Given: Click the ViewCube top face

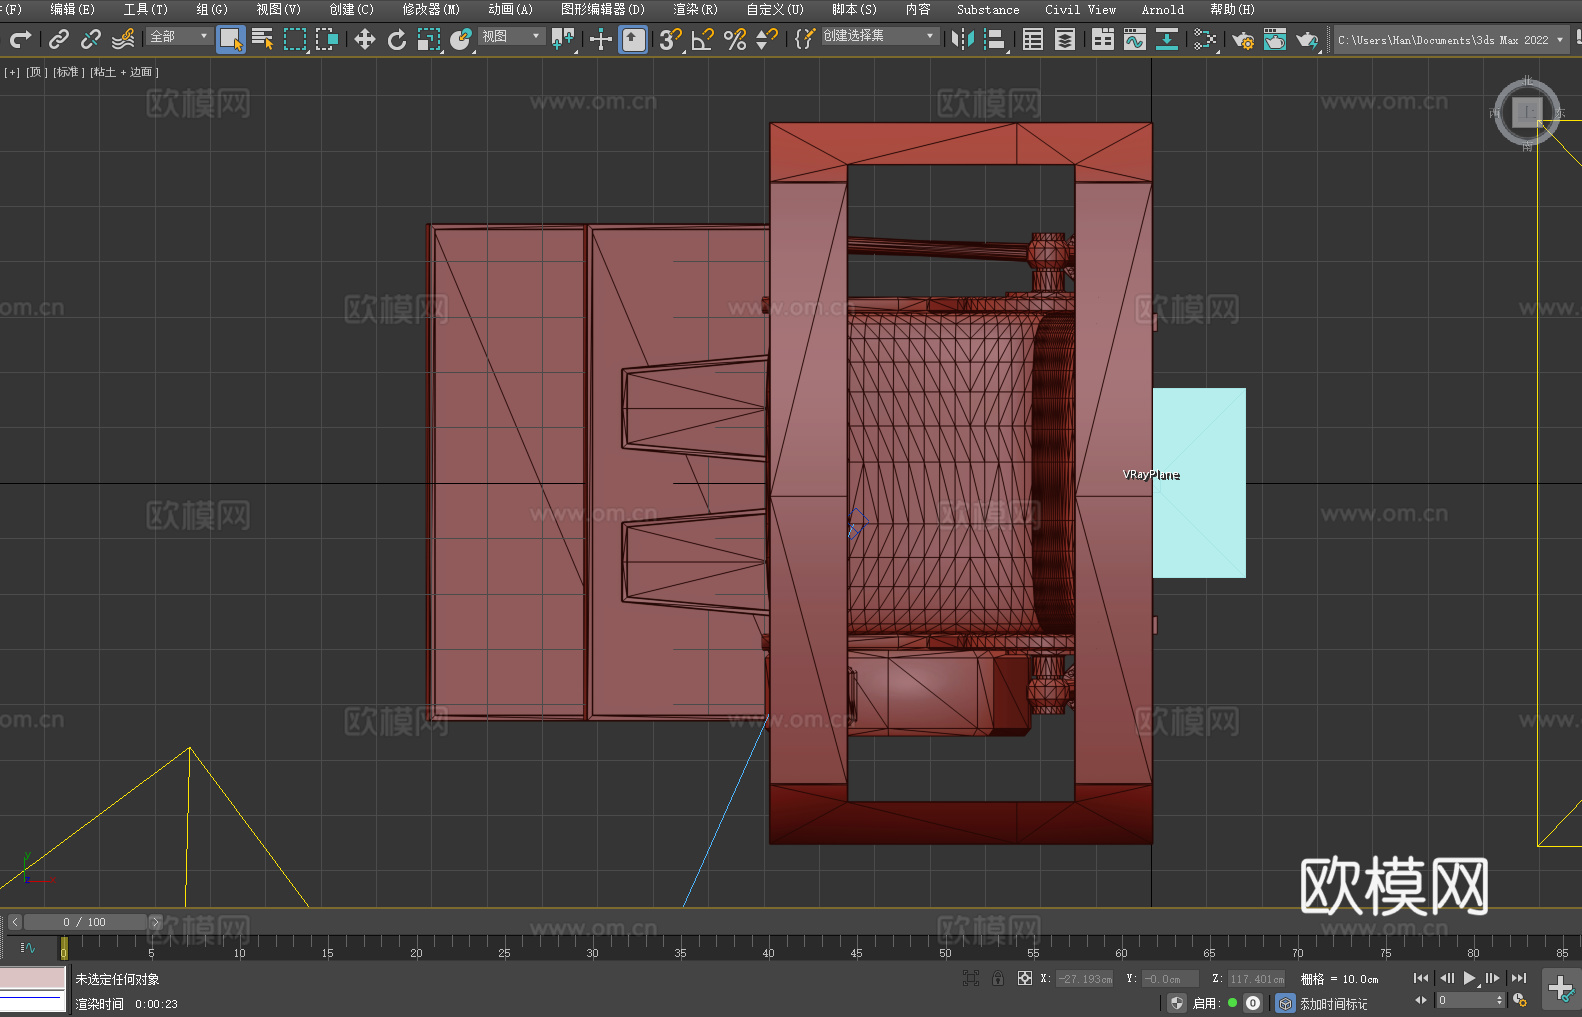Looking at the screenshot, I should (1527, 112).
